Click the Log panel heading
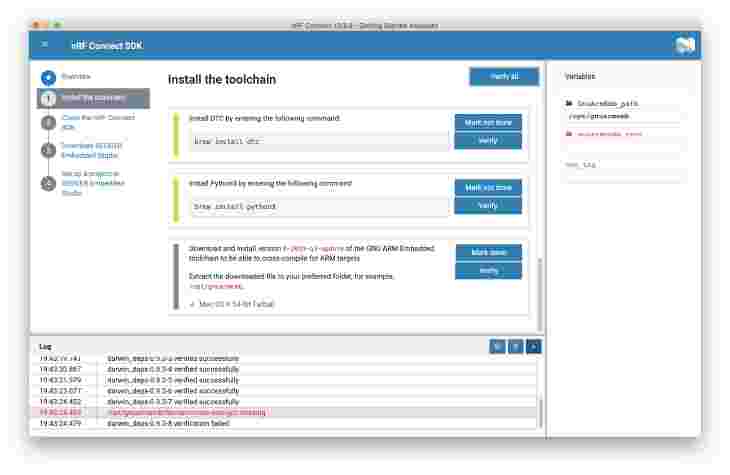Image resolution: width=730 pixels, height=475 pixels. click(45, 346)
